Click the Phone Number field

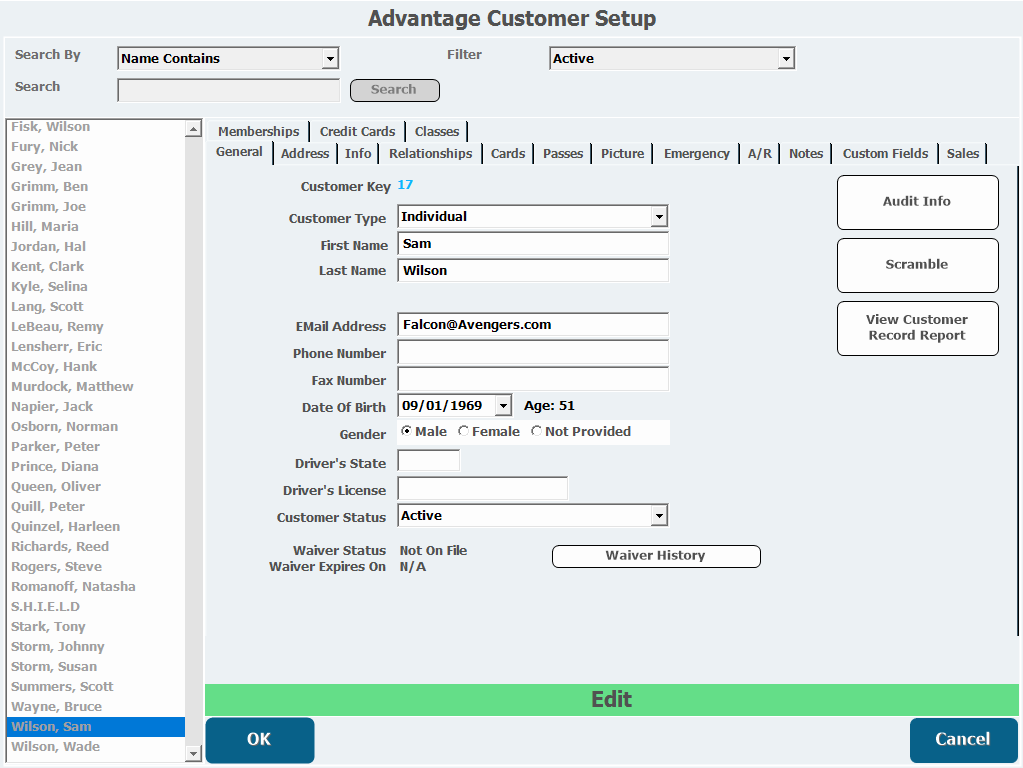[532, 352]
